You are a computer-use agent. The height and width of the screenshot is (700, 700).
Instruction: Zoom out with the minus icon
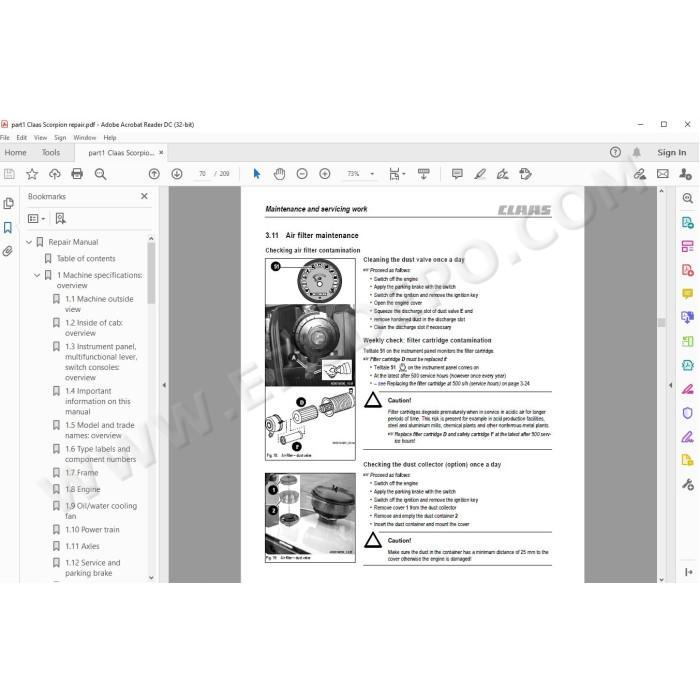point(302,174)
